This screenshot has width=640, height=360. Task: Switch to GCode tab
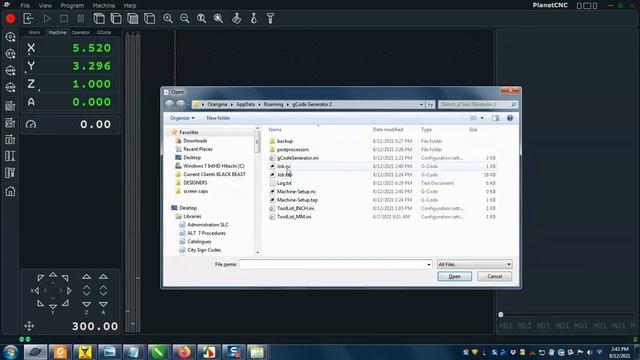(x=104, y=32)
